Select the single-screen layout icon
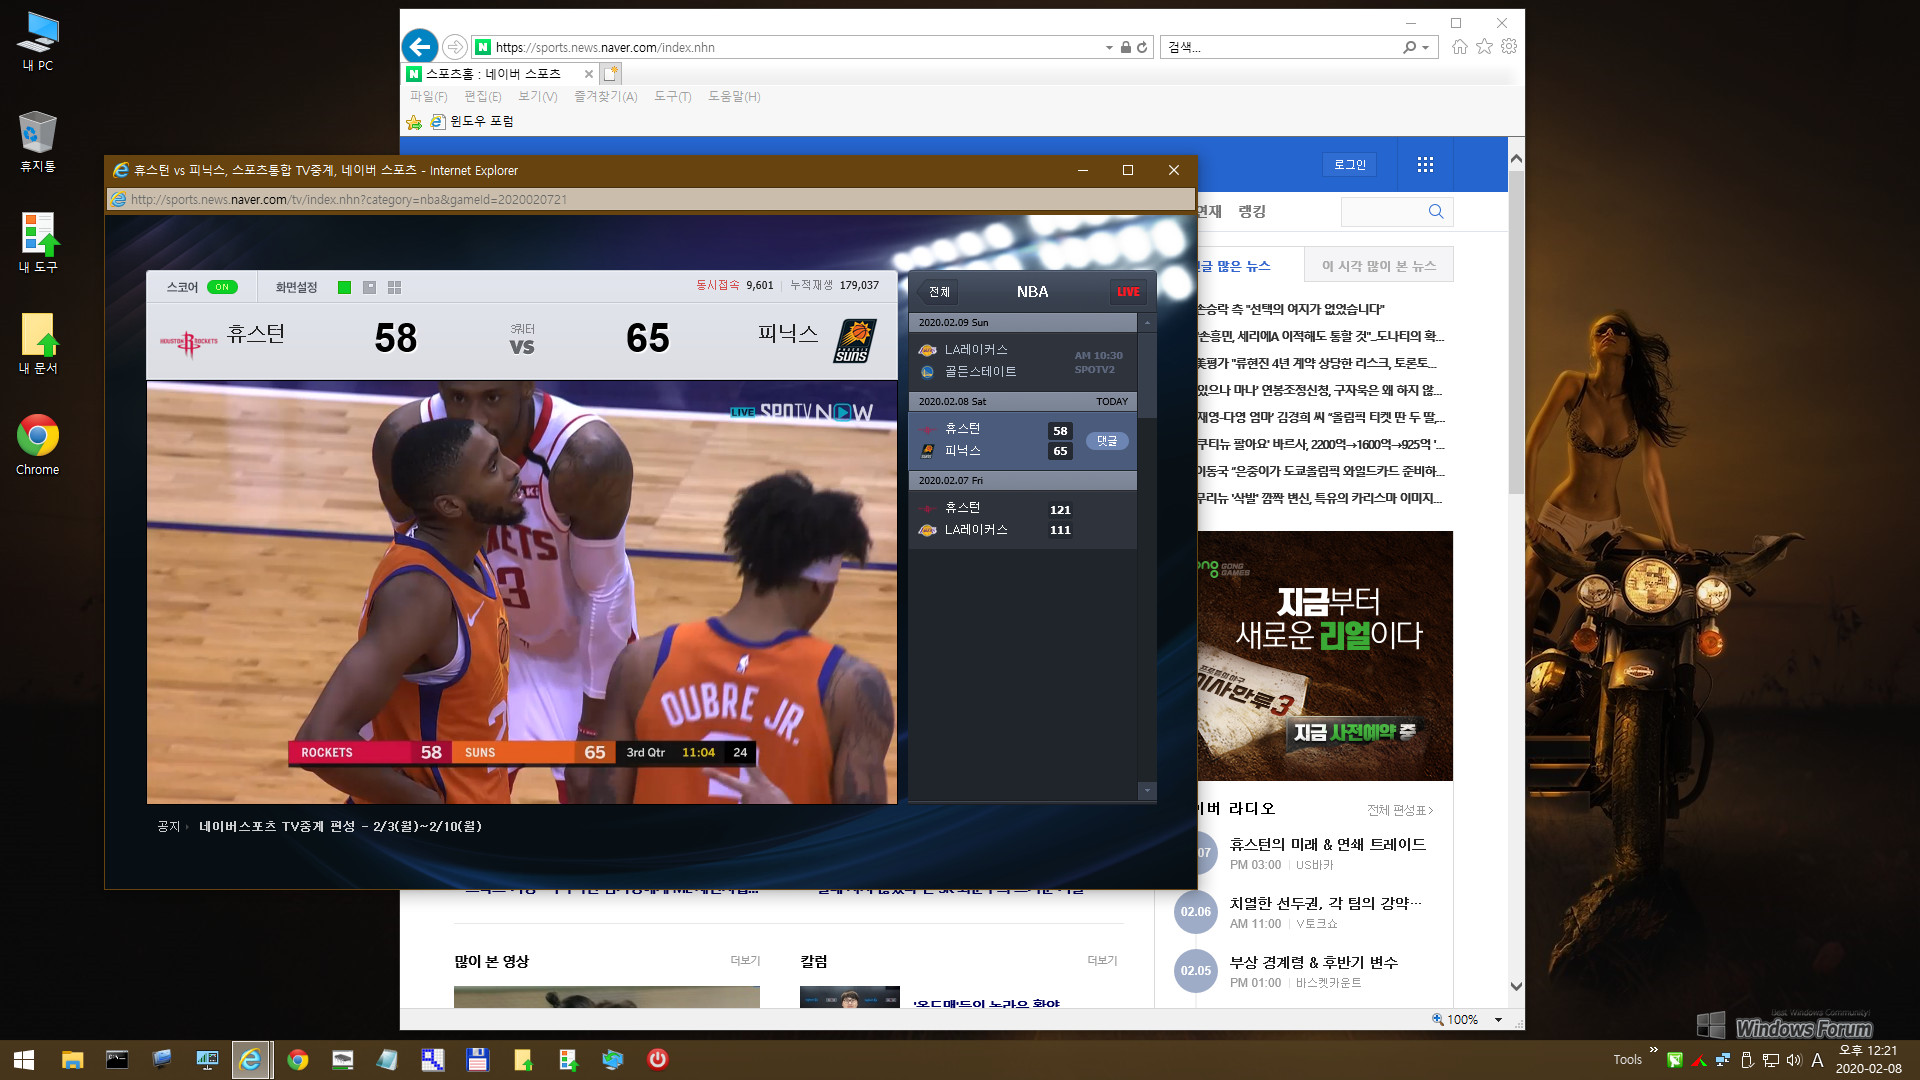The image size is (1920, 1080). 344,287
